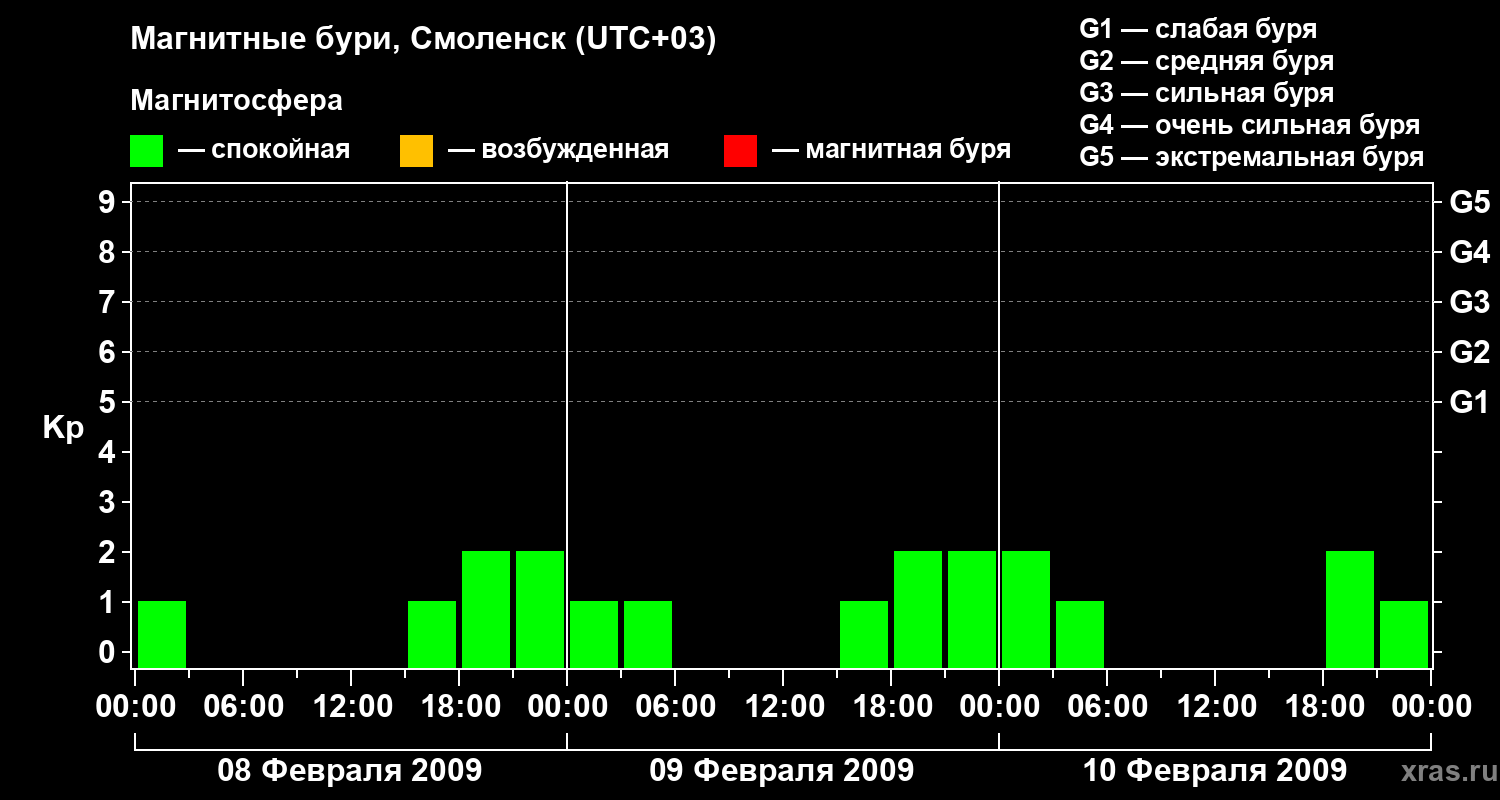Click the 09 February bar starting at 03:00
This screenshot has height=800, width=1500.
coord(648,634)
